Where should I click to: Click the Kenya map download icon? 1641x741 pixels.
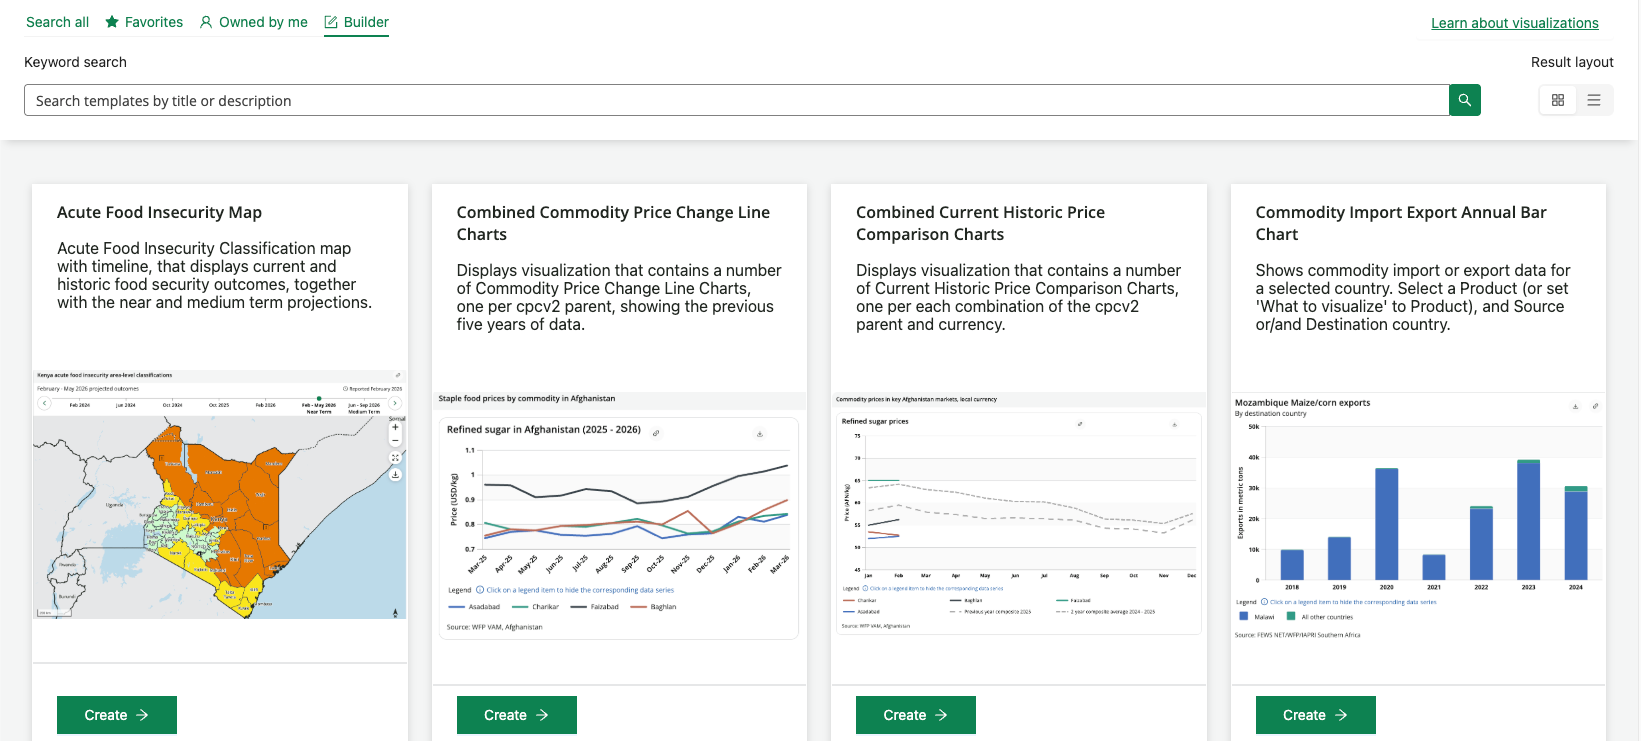(395, 474)
